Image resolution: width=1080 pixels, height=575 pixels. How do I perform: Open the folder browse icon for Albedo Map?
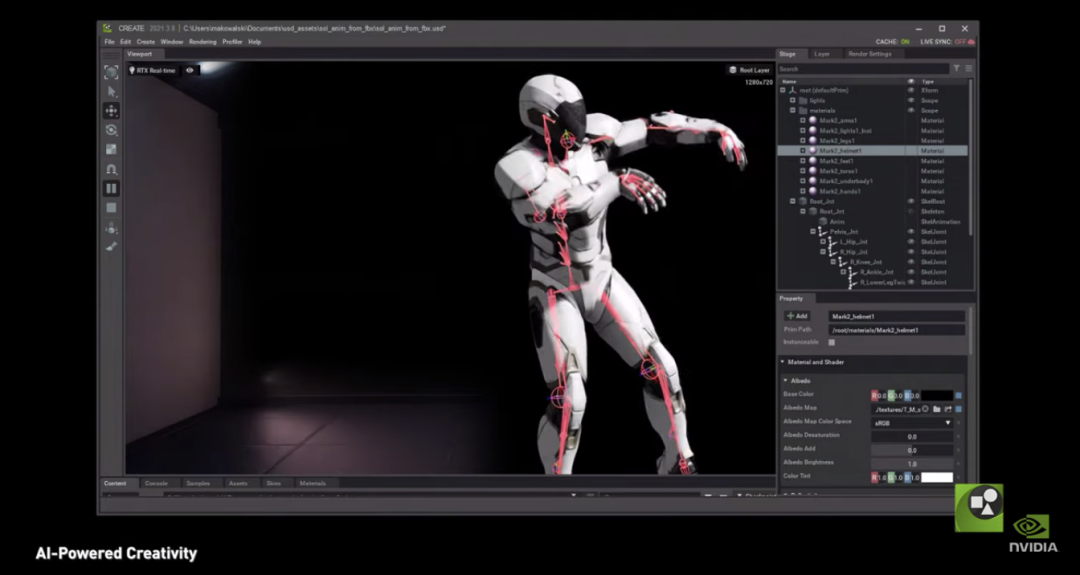pyautogui.click(x=937, y=409)
